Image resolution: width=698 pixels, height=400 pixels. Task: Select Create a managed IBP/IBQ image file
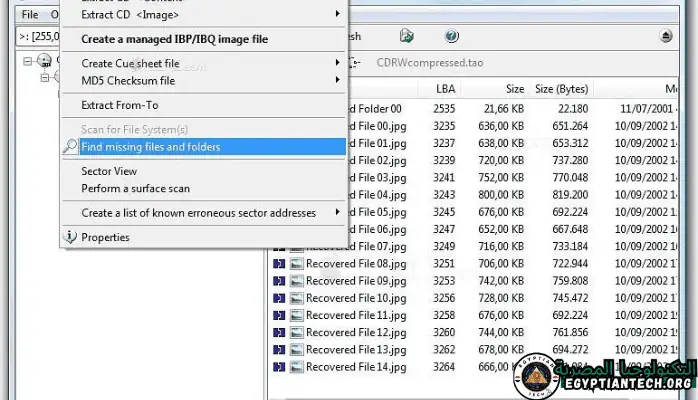click(174, 39)
